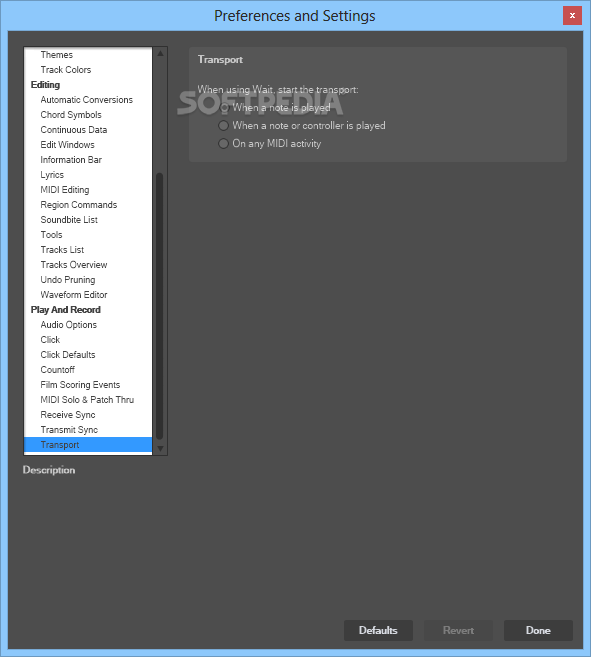Open Track Colors preferences
The height and width of the screenshot is (657, 591).
tap(88, 70)
